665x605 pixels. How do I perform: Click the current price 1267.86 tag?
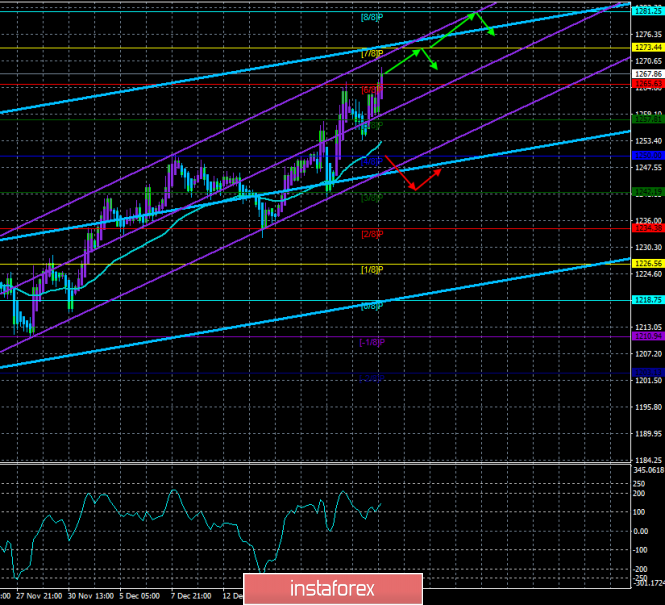[646, 73]
